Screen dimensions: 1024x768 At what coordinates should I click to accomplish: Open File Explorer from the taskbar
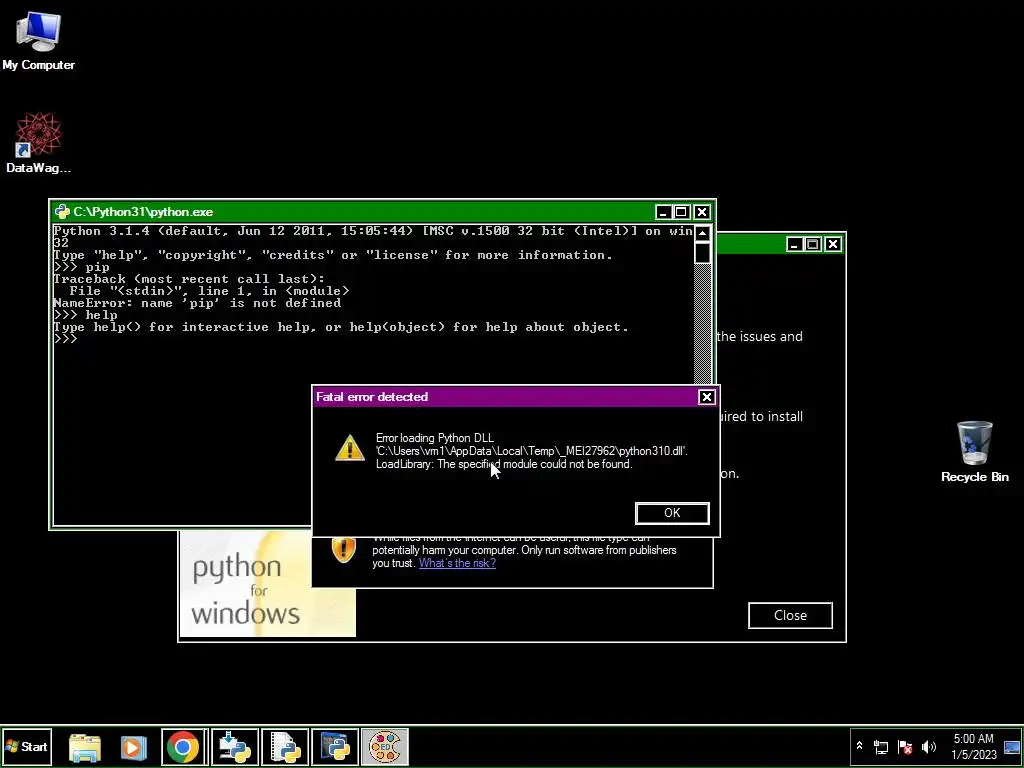pos(85,747)
